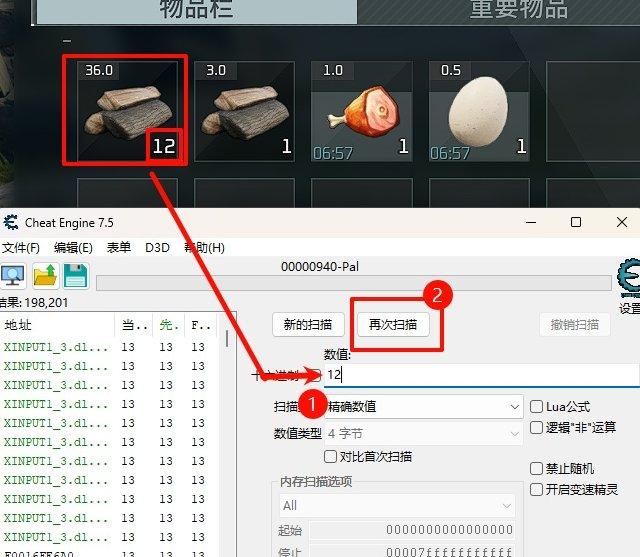Open the load table folder icon
This screenshot has width=640, height=557.
pyautogui.click(x=45, y=276)
